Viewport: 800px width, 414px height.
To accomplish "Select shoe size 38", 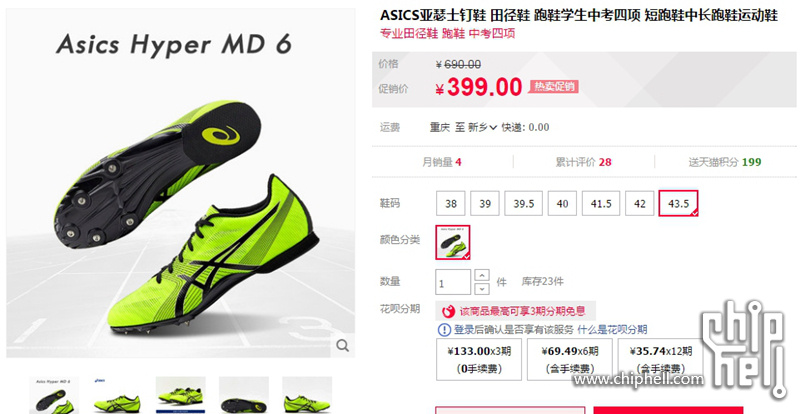I will [451, 203].
